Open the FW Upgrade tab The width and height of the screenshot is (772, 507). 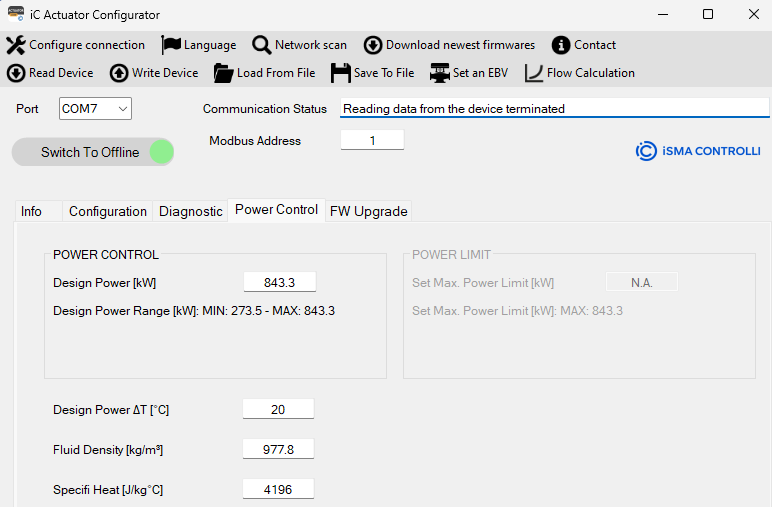(368, 211)
